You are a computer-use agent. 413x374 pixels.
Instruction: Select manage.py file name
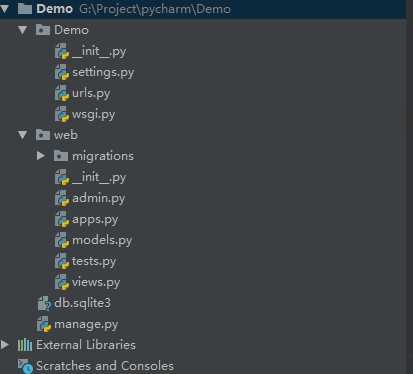(86, 324)
